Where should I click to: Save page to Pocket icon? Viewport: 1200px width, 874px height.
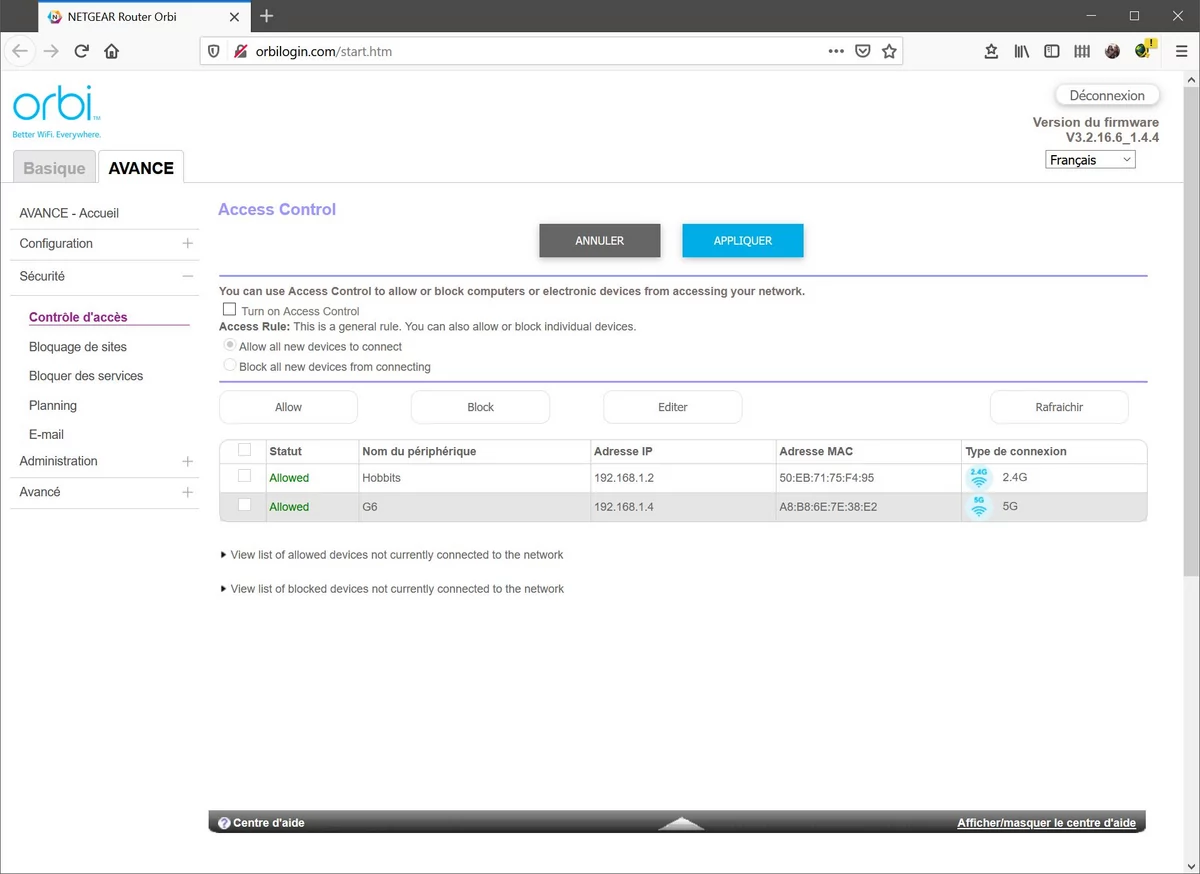tap(863, 51)
